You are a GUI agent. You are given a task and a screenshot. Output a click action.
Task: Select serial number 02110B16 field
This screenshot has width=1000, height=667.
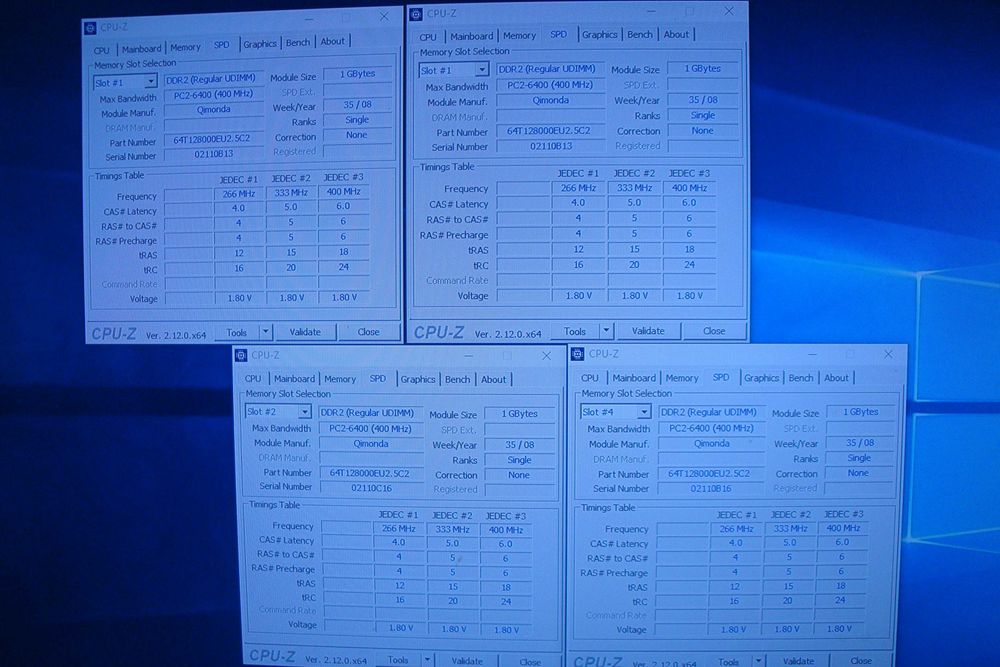click(x=711, y=488)
